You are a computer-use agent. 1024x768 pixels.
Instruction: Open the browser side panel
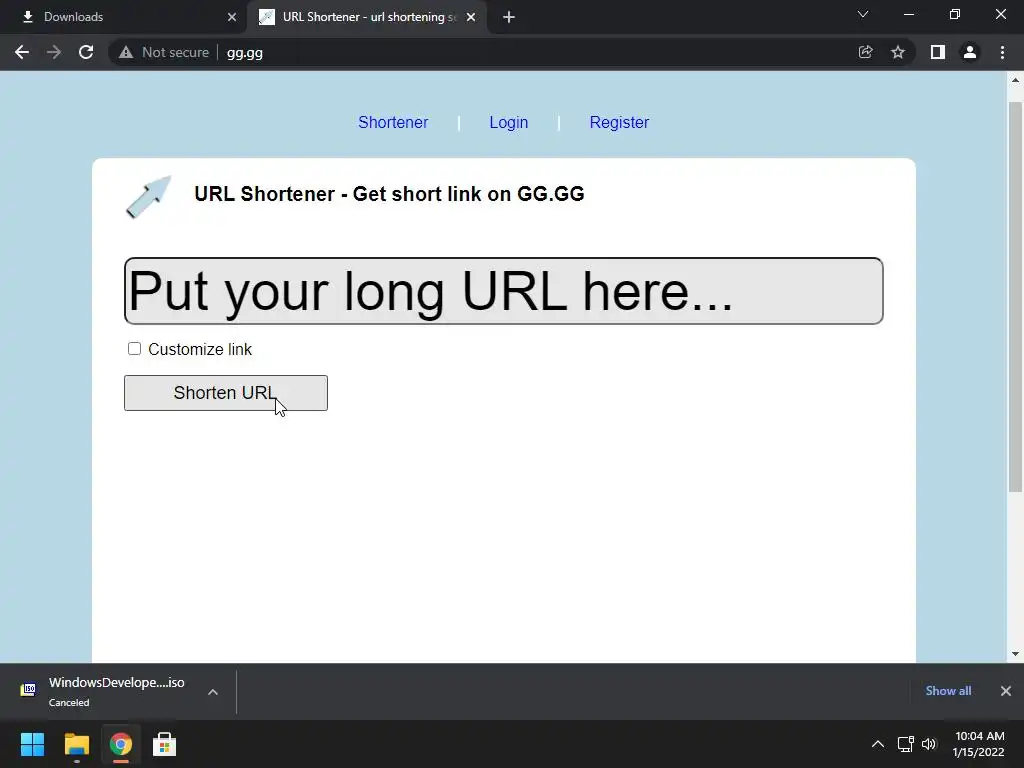(938, 52)
